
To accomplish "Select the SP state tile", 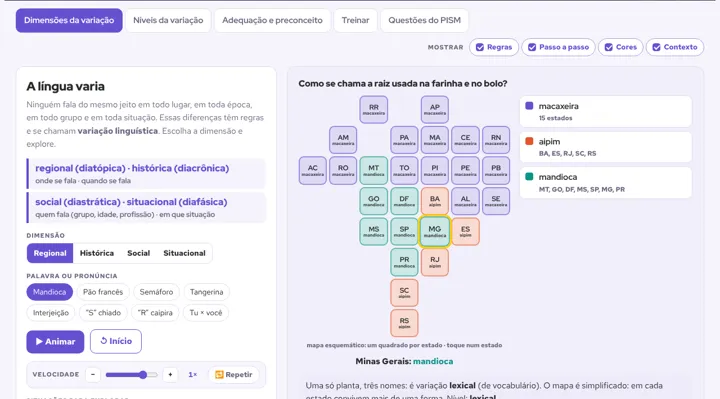I will tap(404, 231).
